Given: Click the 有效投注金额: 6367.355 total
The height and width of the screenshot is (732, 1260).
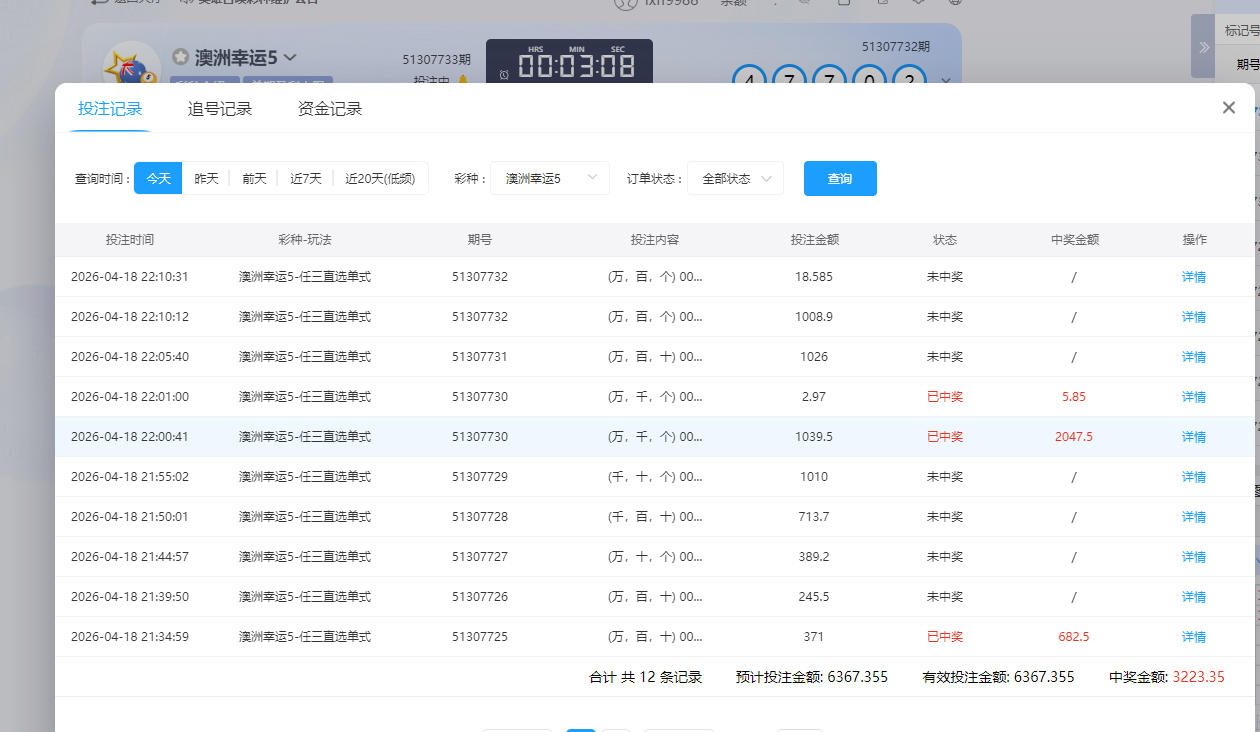Looking at the screenshot, I should (x=998, y=677).
